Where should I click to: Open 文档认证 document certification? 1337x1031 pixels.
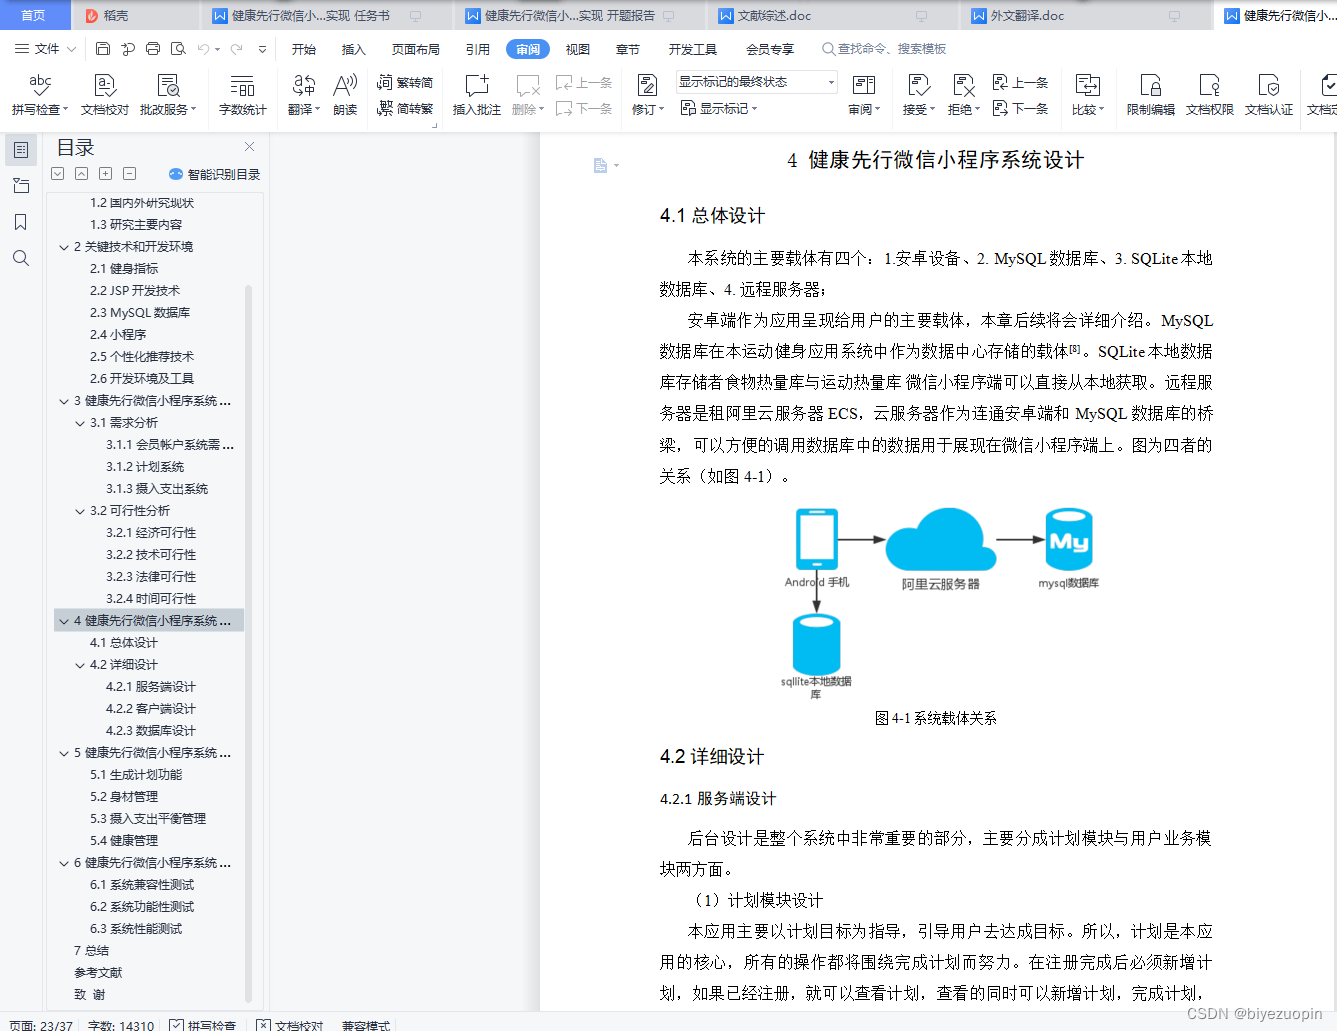pos(1269,95)
